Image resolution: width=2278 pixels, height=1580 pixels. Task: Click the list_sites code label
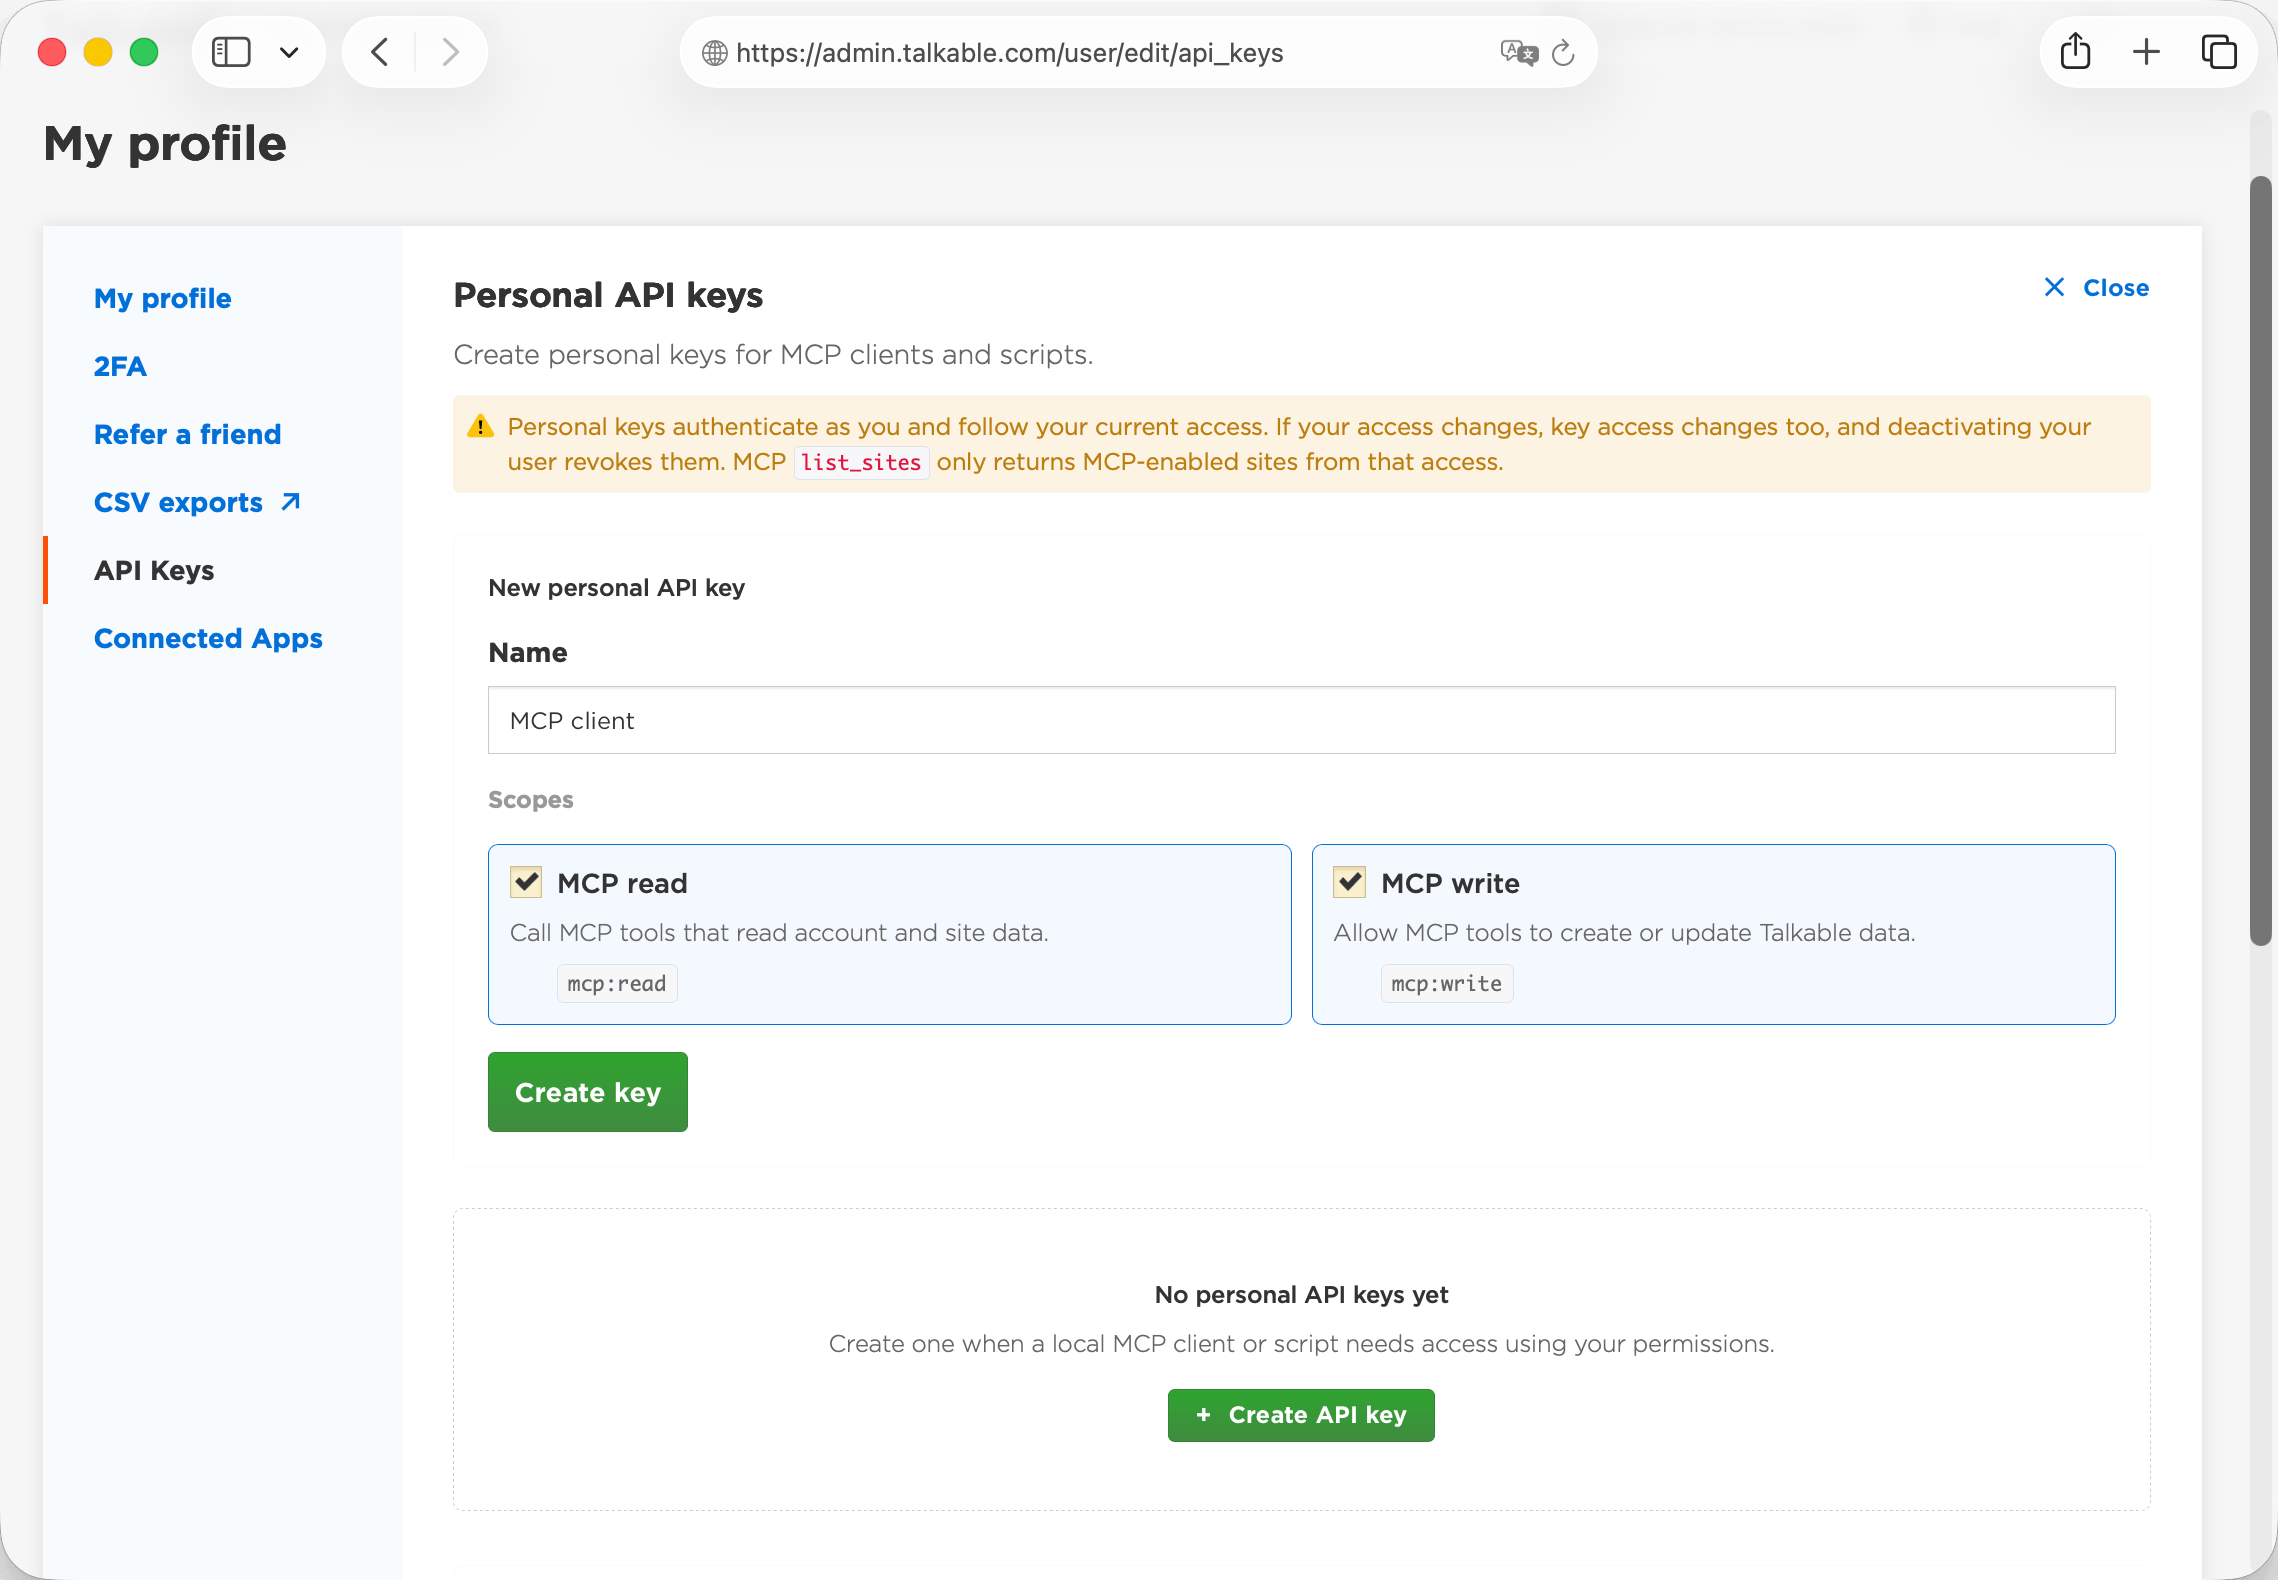click(861, 462)
